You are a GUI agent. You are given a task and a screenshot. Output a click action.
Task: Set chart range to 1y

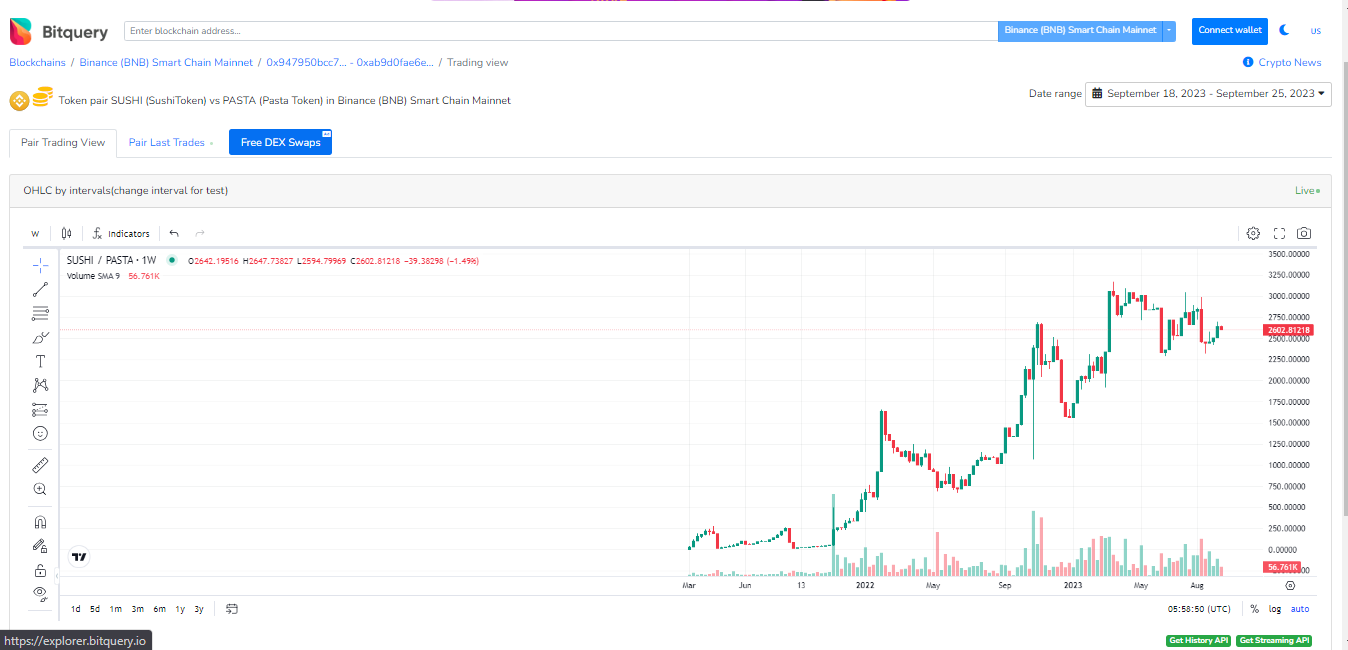click(x=180, y=608)
